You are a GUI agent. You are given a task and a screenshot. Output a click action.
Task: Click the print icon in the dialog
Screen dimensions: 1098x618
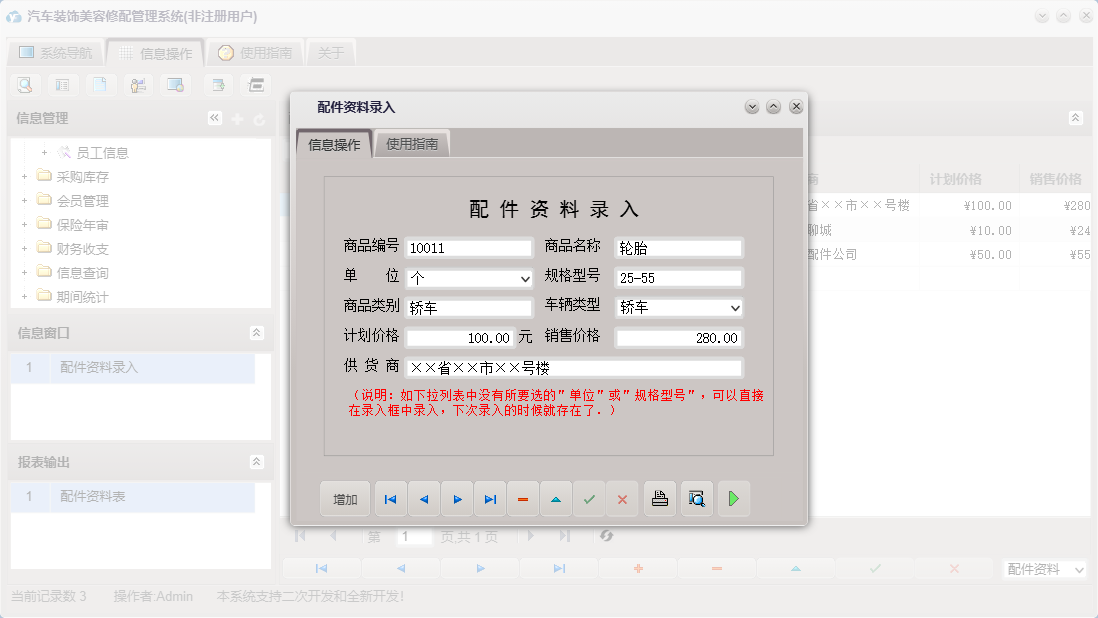[660, 498]
